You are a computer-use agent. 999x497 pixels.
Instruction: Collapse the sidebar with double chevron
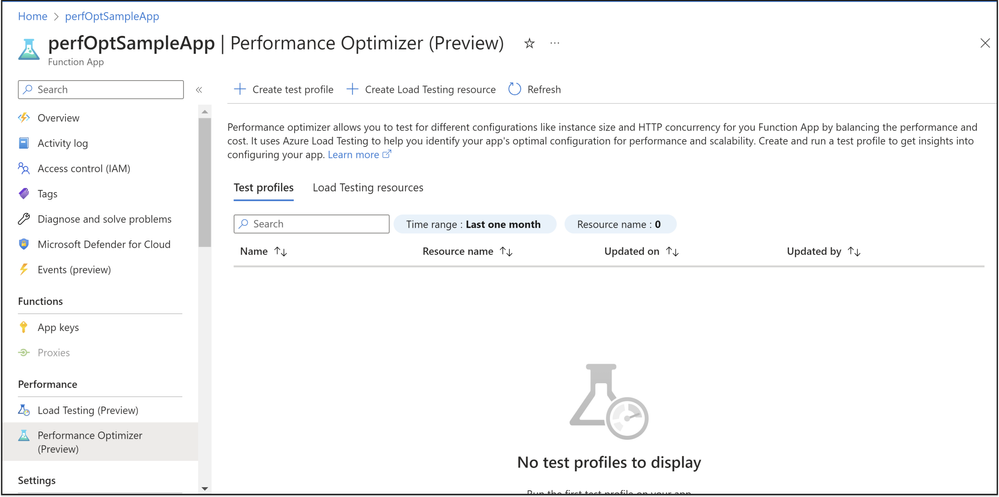click(199, 90)
